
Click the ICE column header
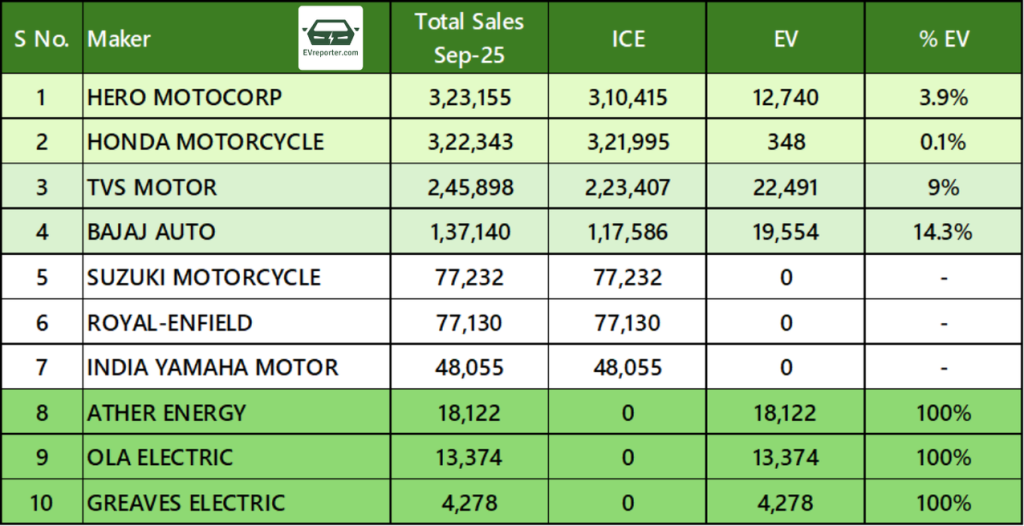pos(629,39)
